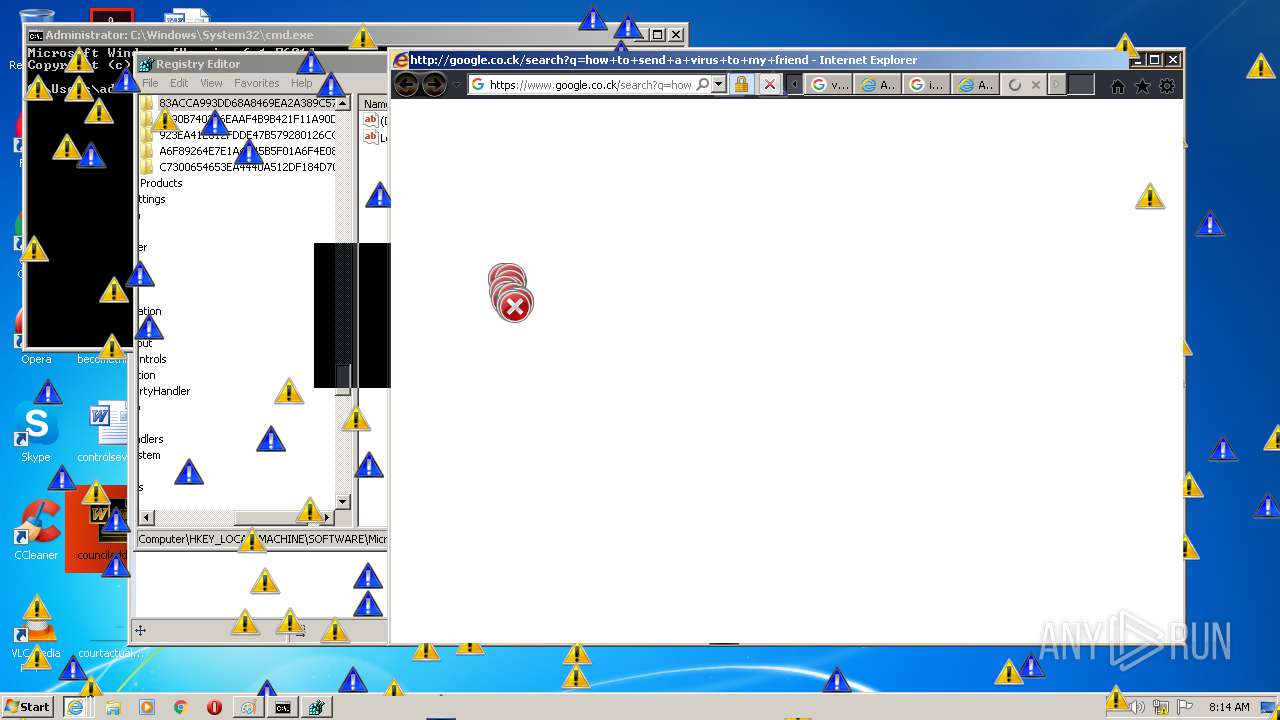This screenshot has width=1280, height=720.
Task: Click the IE Home icon
Action: [x=1118, y=86]
